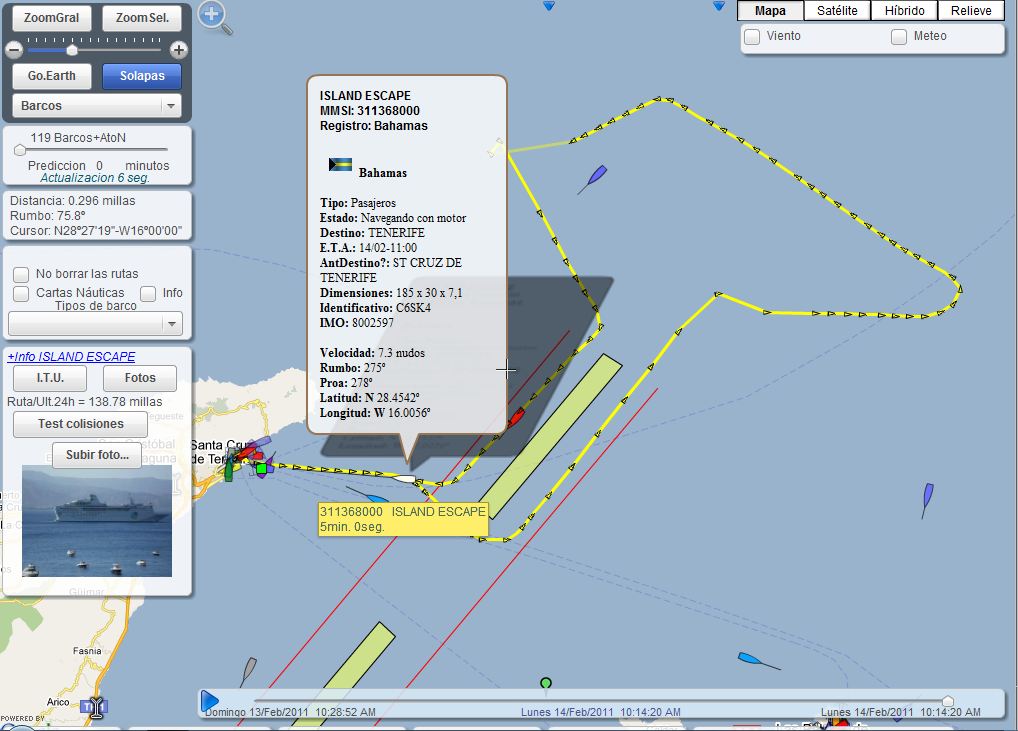Click the plus zoom-in icon
Viewport: 1018px width, 731px height.
[x=179, y=50]
